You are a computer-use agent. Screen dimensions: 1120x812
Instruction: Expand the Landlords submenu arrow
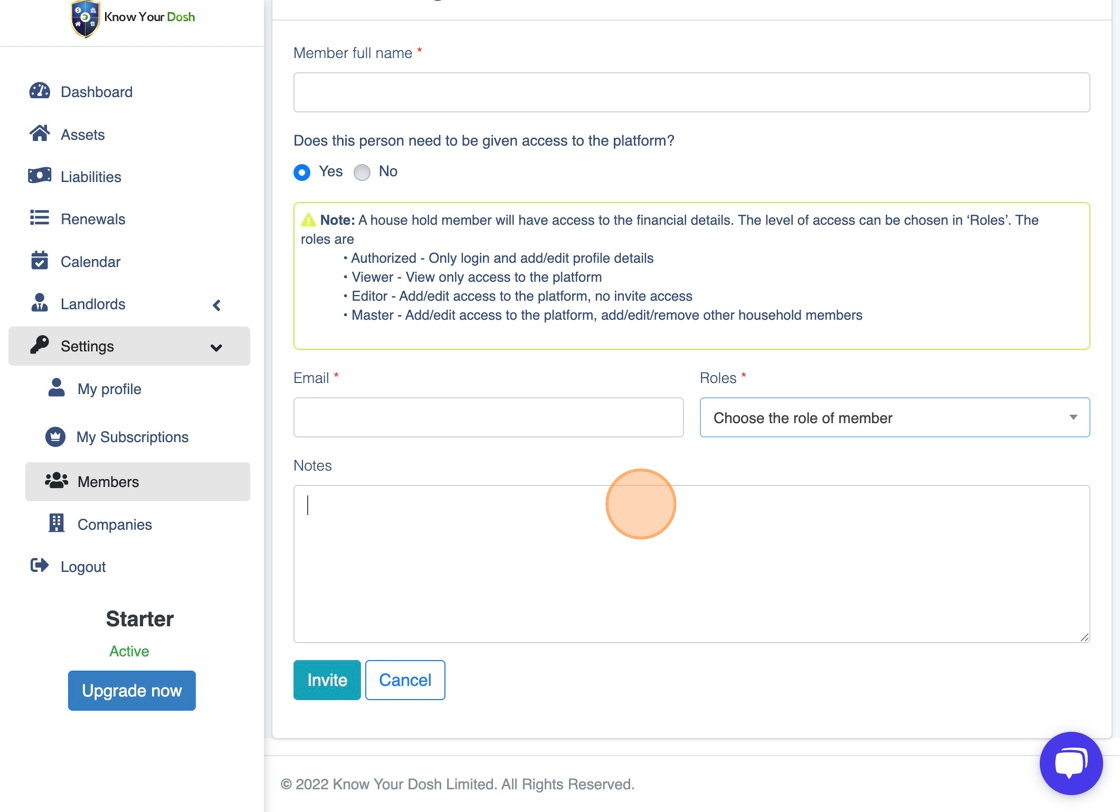216,305
